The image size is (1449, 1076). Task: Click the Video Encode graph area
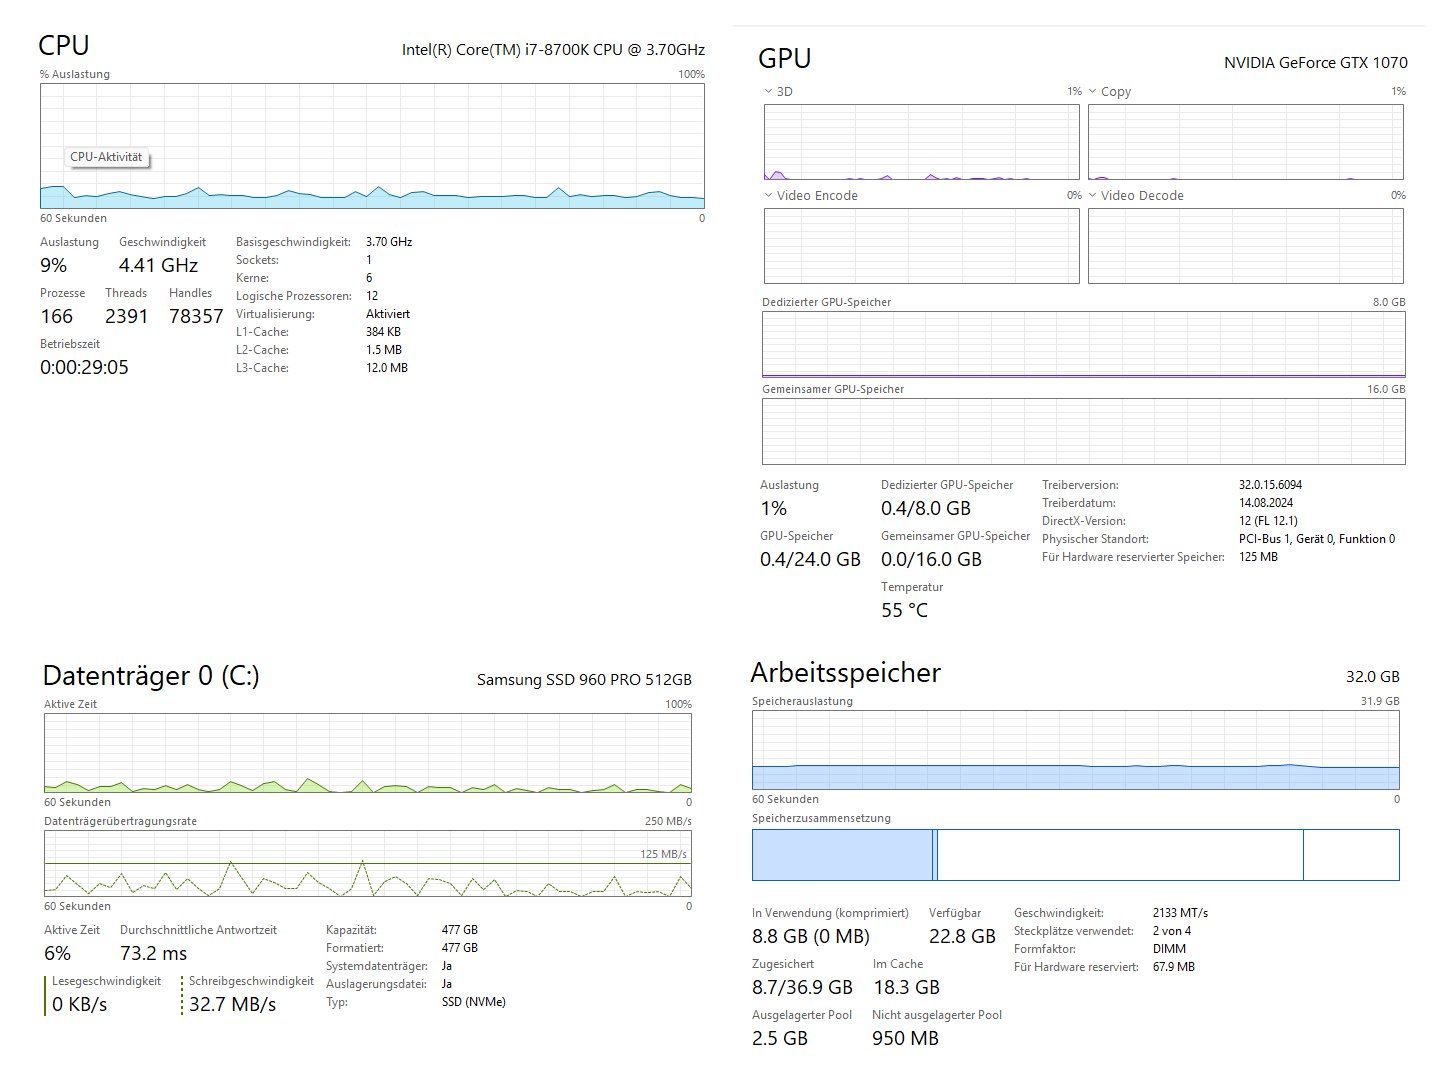(x=921, y=246)
